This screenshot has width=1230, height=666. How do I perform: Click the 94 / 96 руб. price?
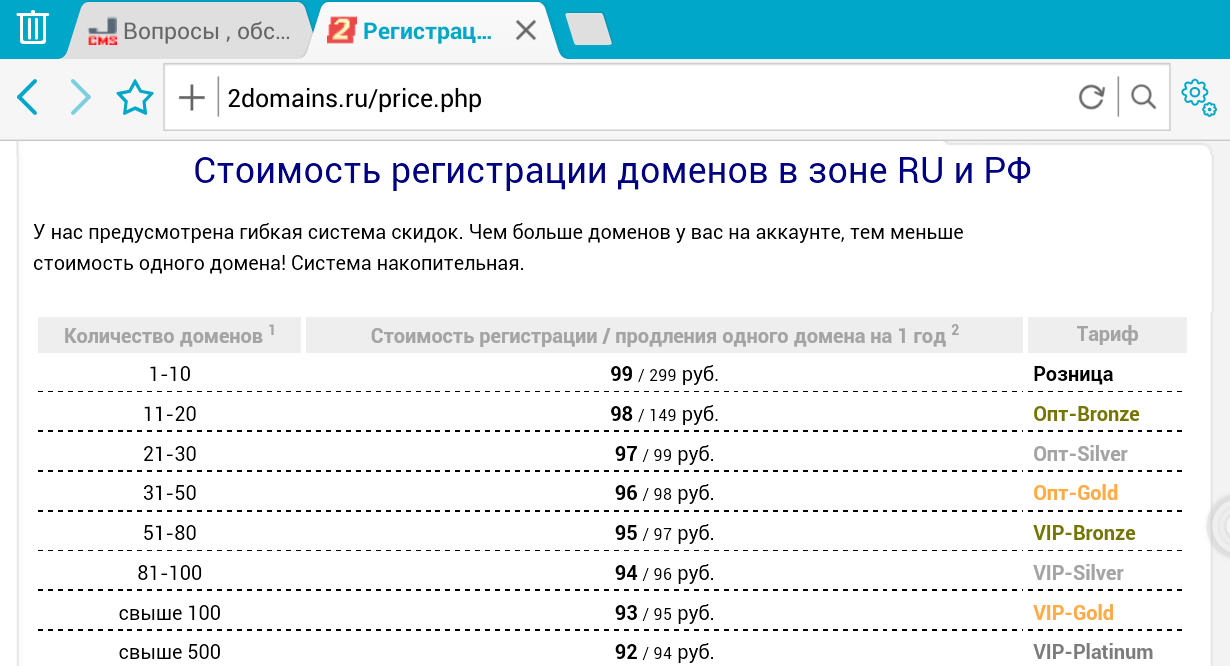[664, 573]
